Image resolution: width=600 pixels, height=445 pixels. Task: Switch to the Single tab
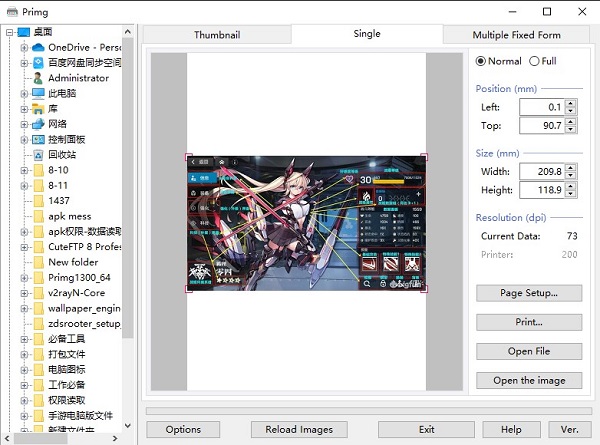click(x=367, y=34)
